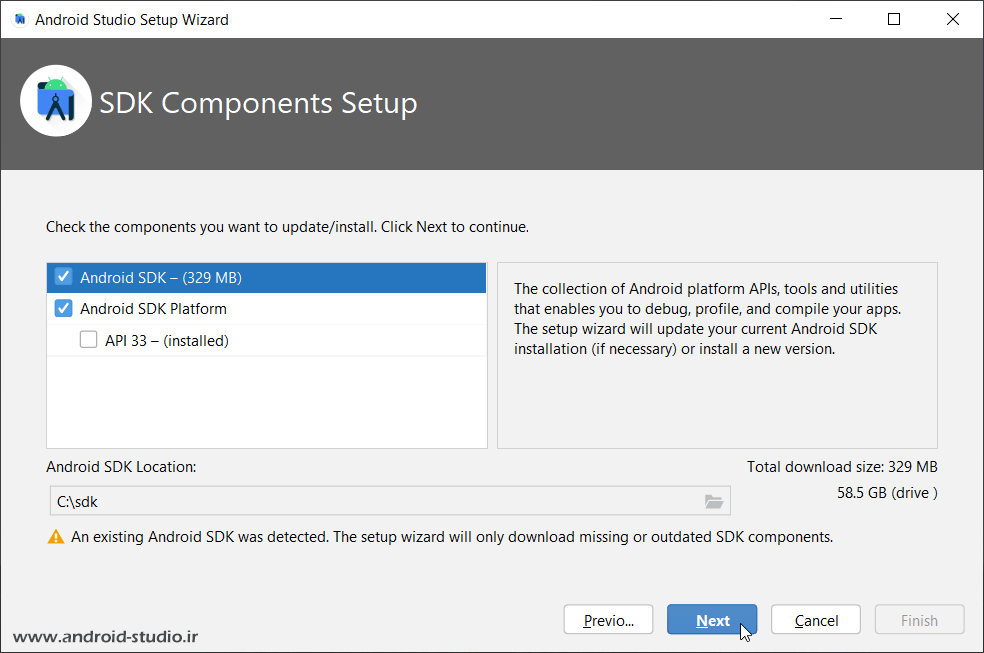
Task: Uncheck the Android SDK checkbox
Action: point(64,277)
